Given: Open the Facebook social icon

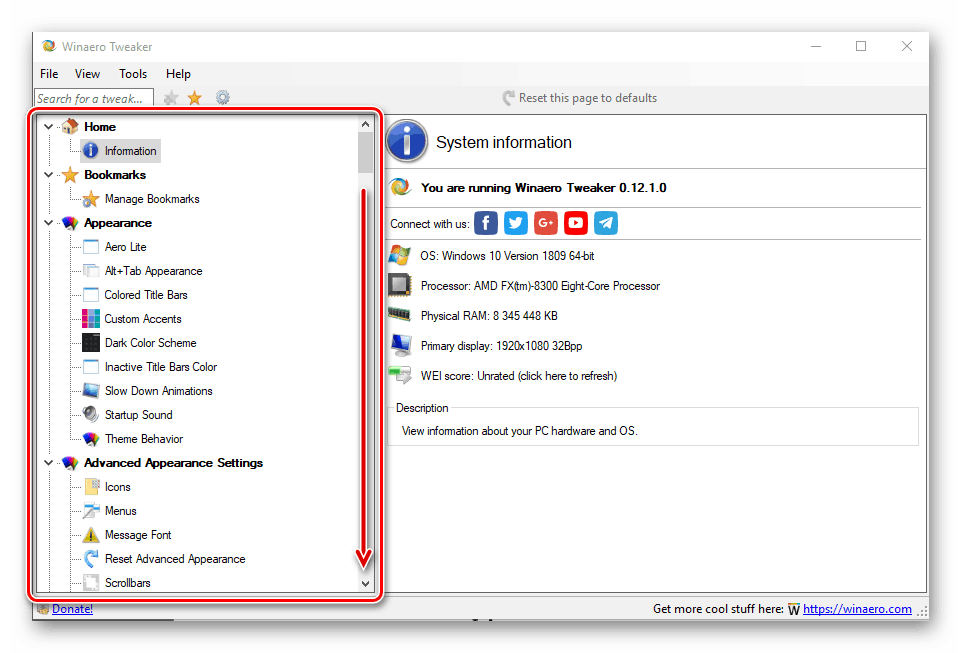Looking at the screenshot, I should 486,223.
